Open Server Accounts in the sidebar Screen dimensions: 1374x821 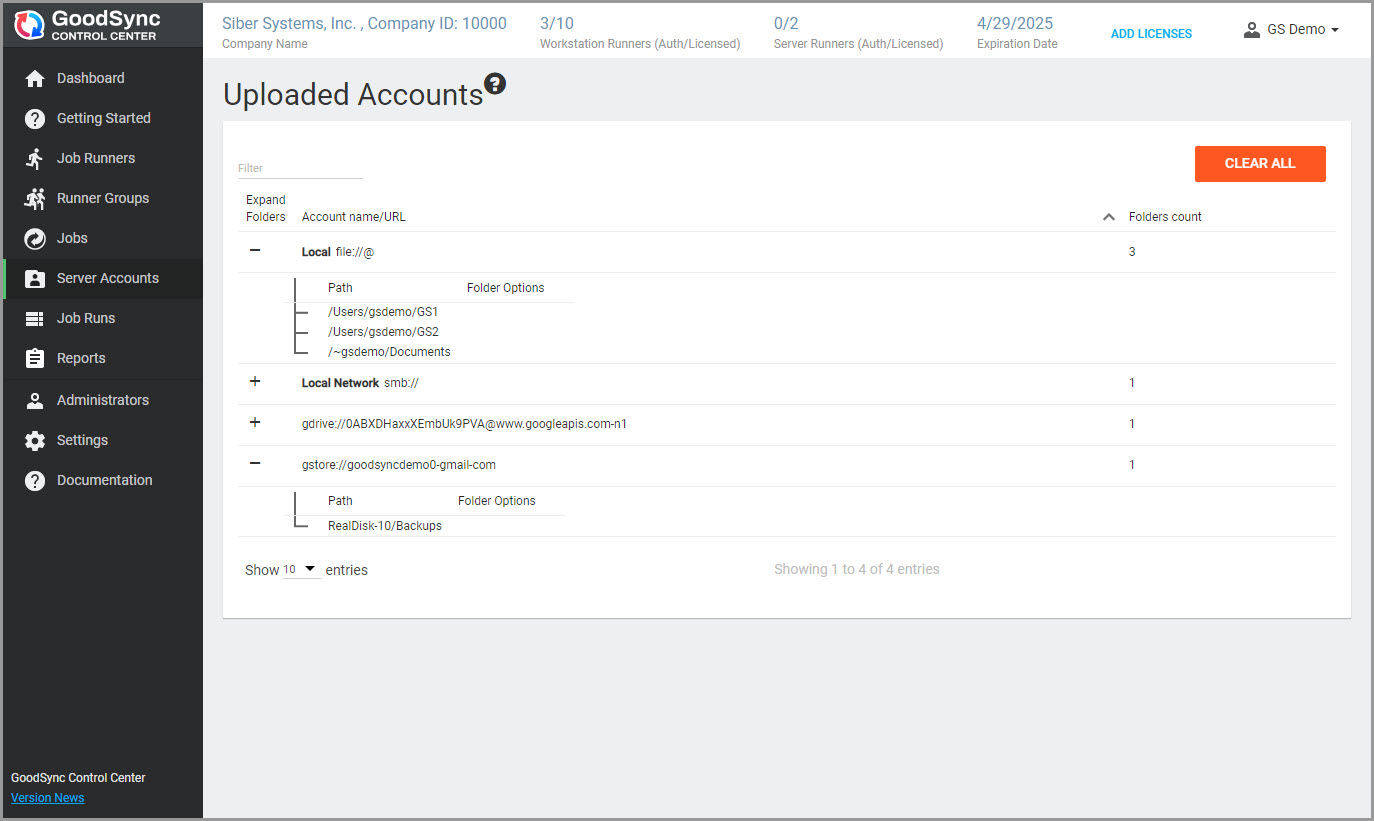[107, 278]
